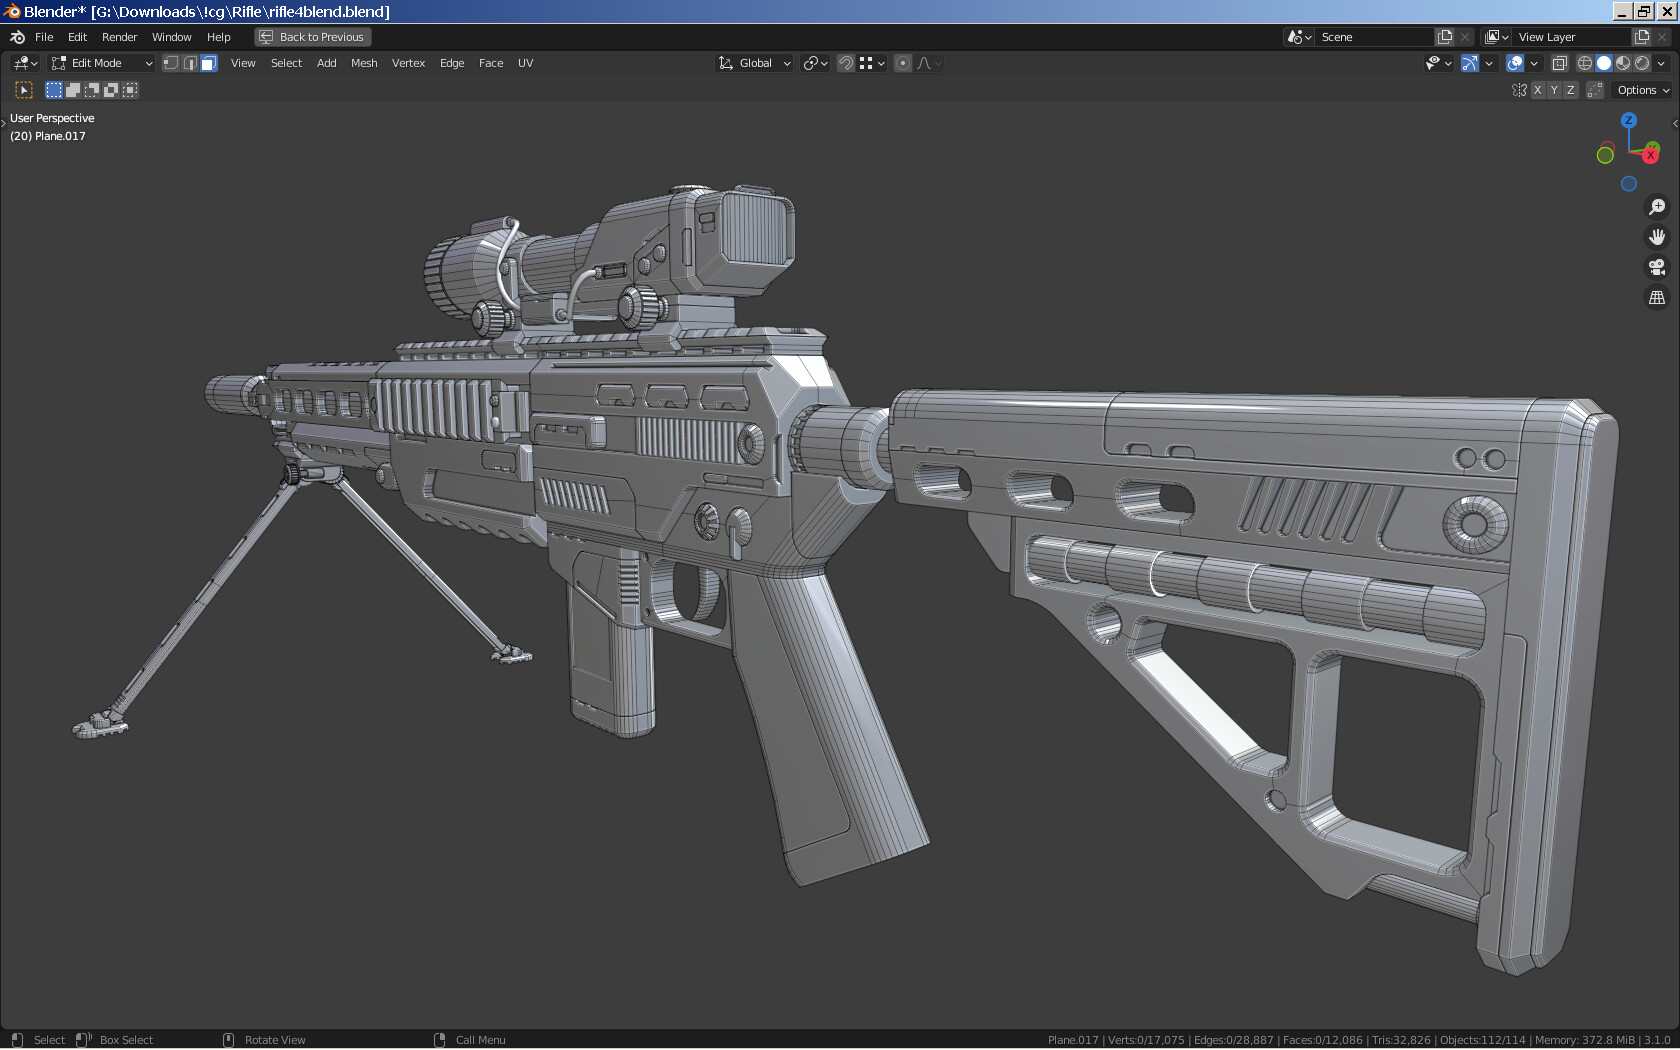Open the Mesh menu
This screenshot has height=1050, width=1680.
363,62
